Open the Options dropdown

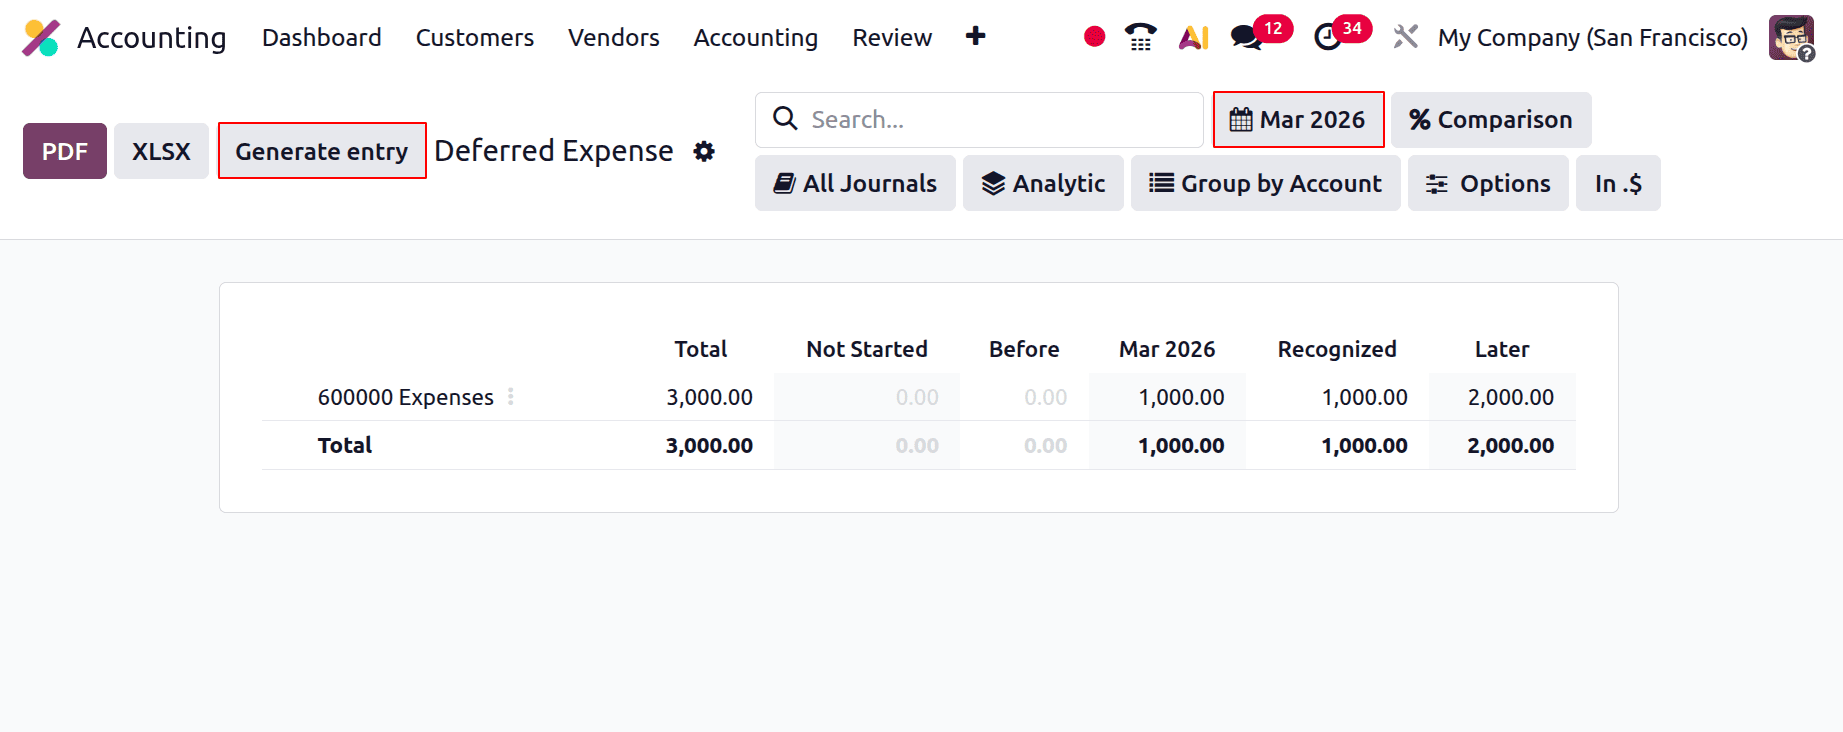1488,183
